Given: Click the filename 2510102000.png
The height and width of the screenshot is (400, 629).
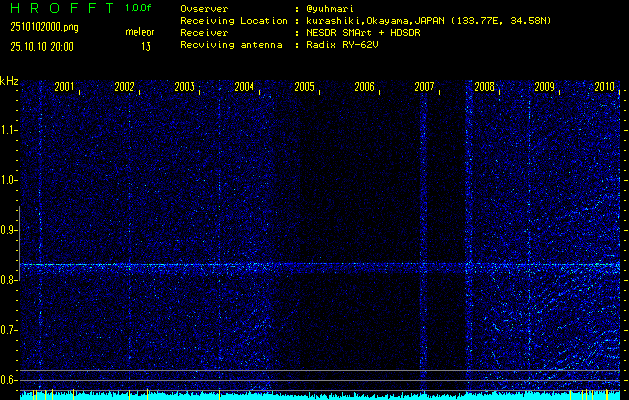Looking at the screenshot, I should pyautogui.click(x=44, y=28).
